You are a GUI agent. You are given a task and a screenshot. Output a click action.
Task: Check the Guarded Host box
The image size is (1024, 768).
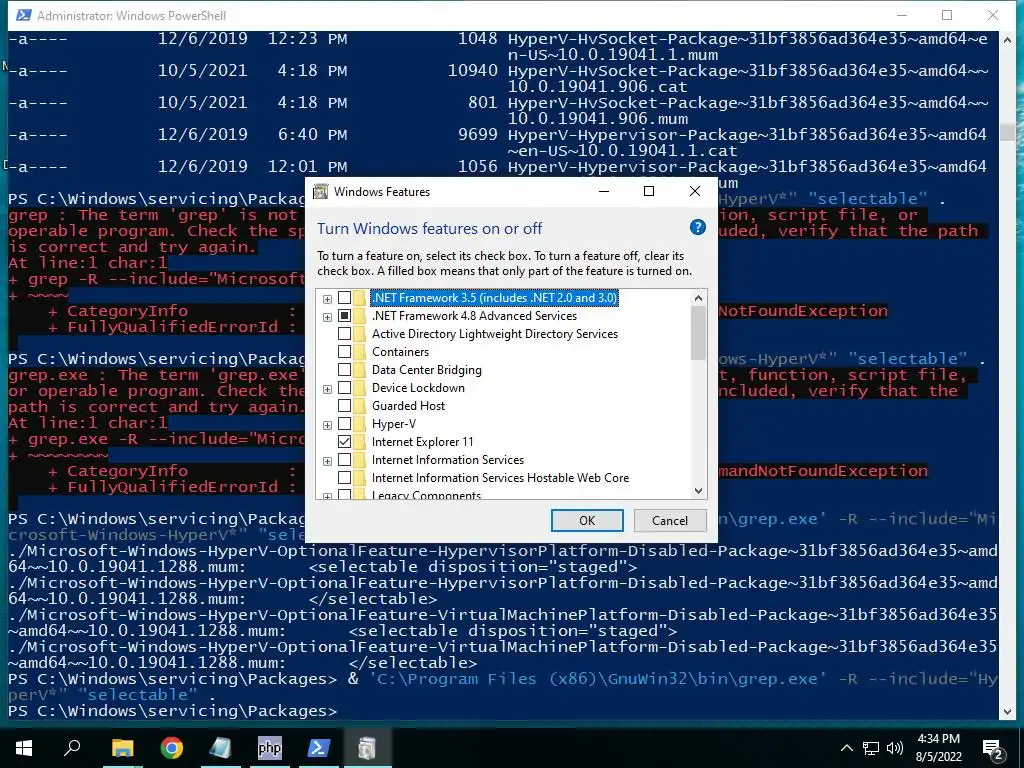point(344,406)
